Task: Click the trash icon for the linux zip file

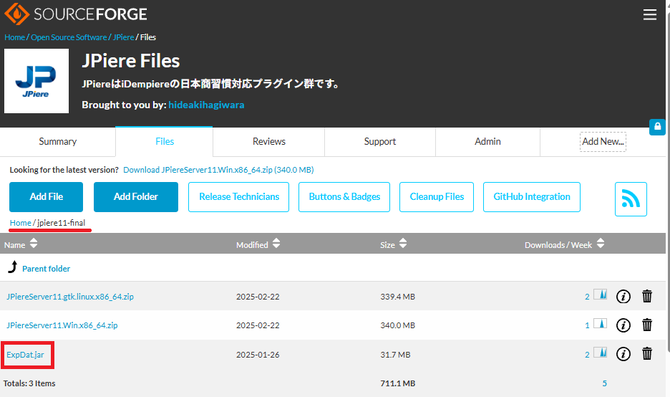Action: pos(647,296)
